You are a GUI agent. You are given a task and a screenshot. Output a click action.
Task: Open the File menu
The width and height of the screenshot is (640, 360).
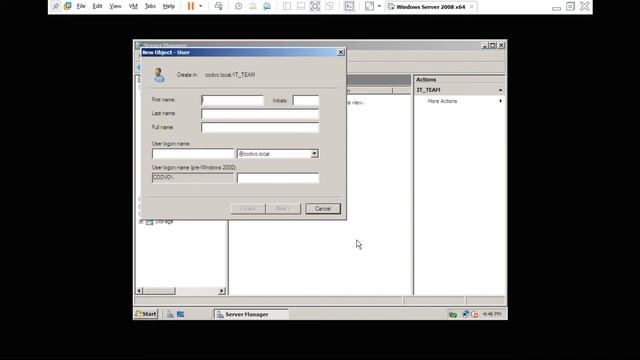pos(81,6)
